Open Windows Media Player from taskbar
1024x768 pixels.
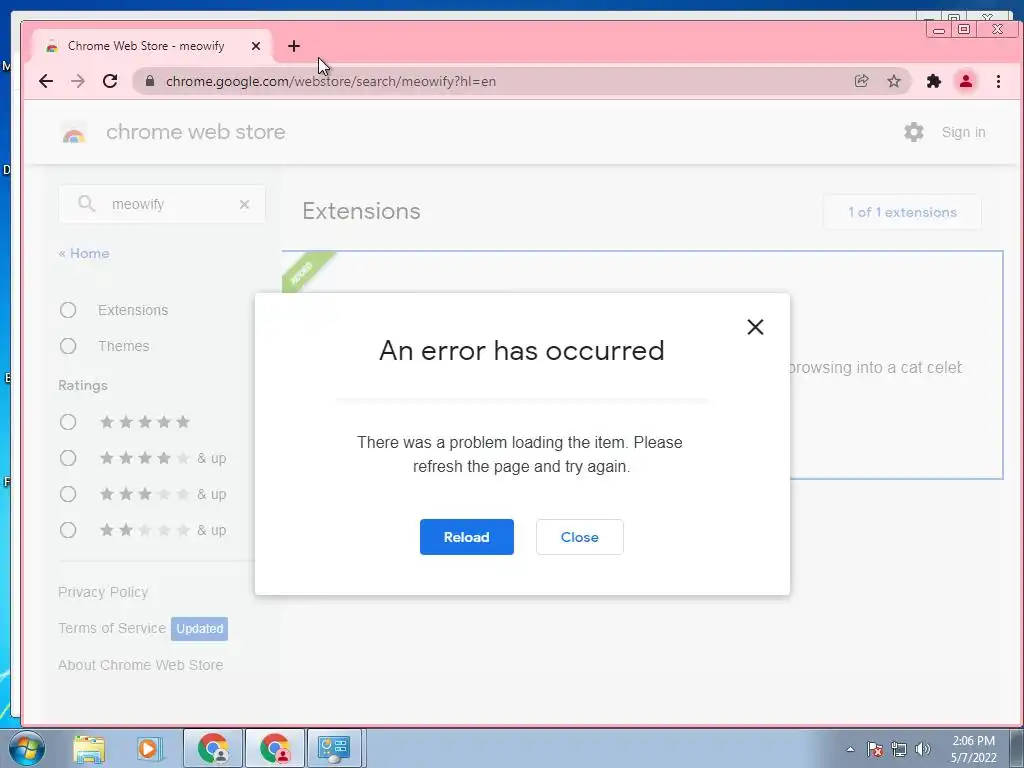tap(149, 748)
